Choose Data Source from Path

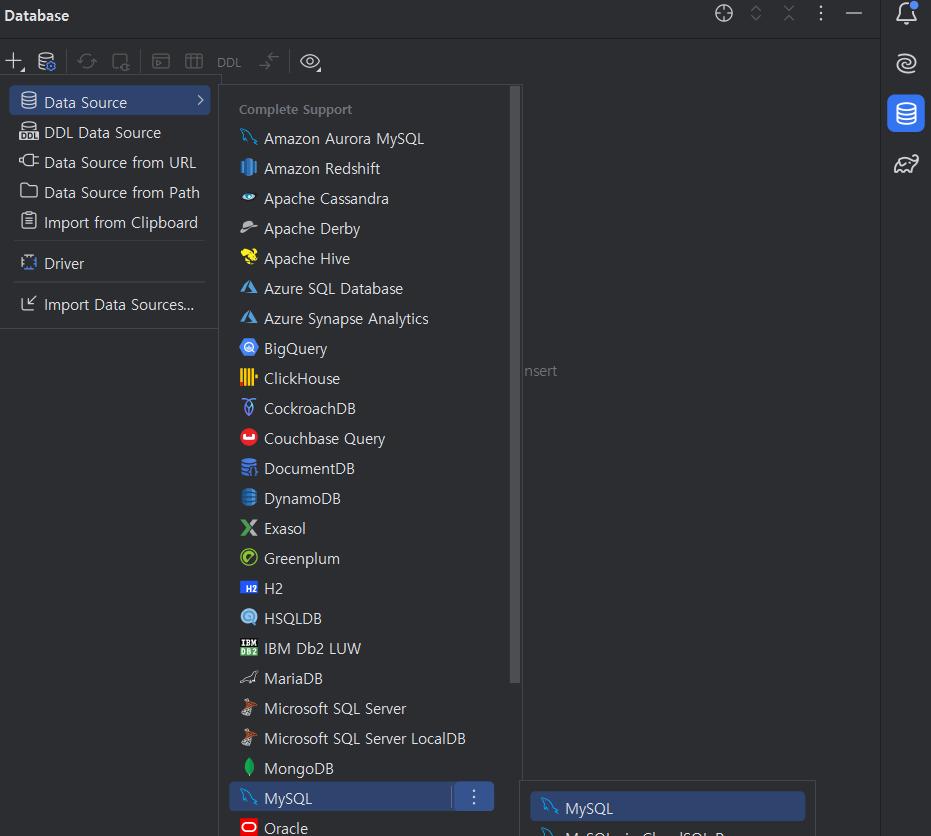[110, 192]
